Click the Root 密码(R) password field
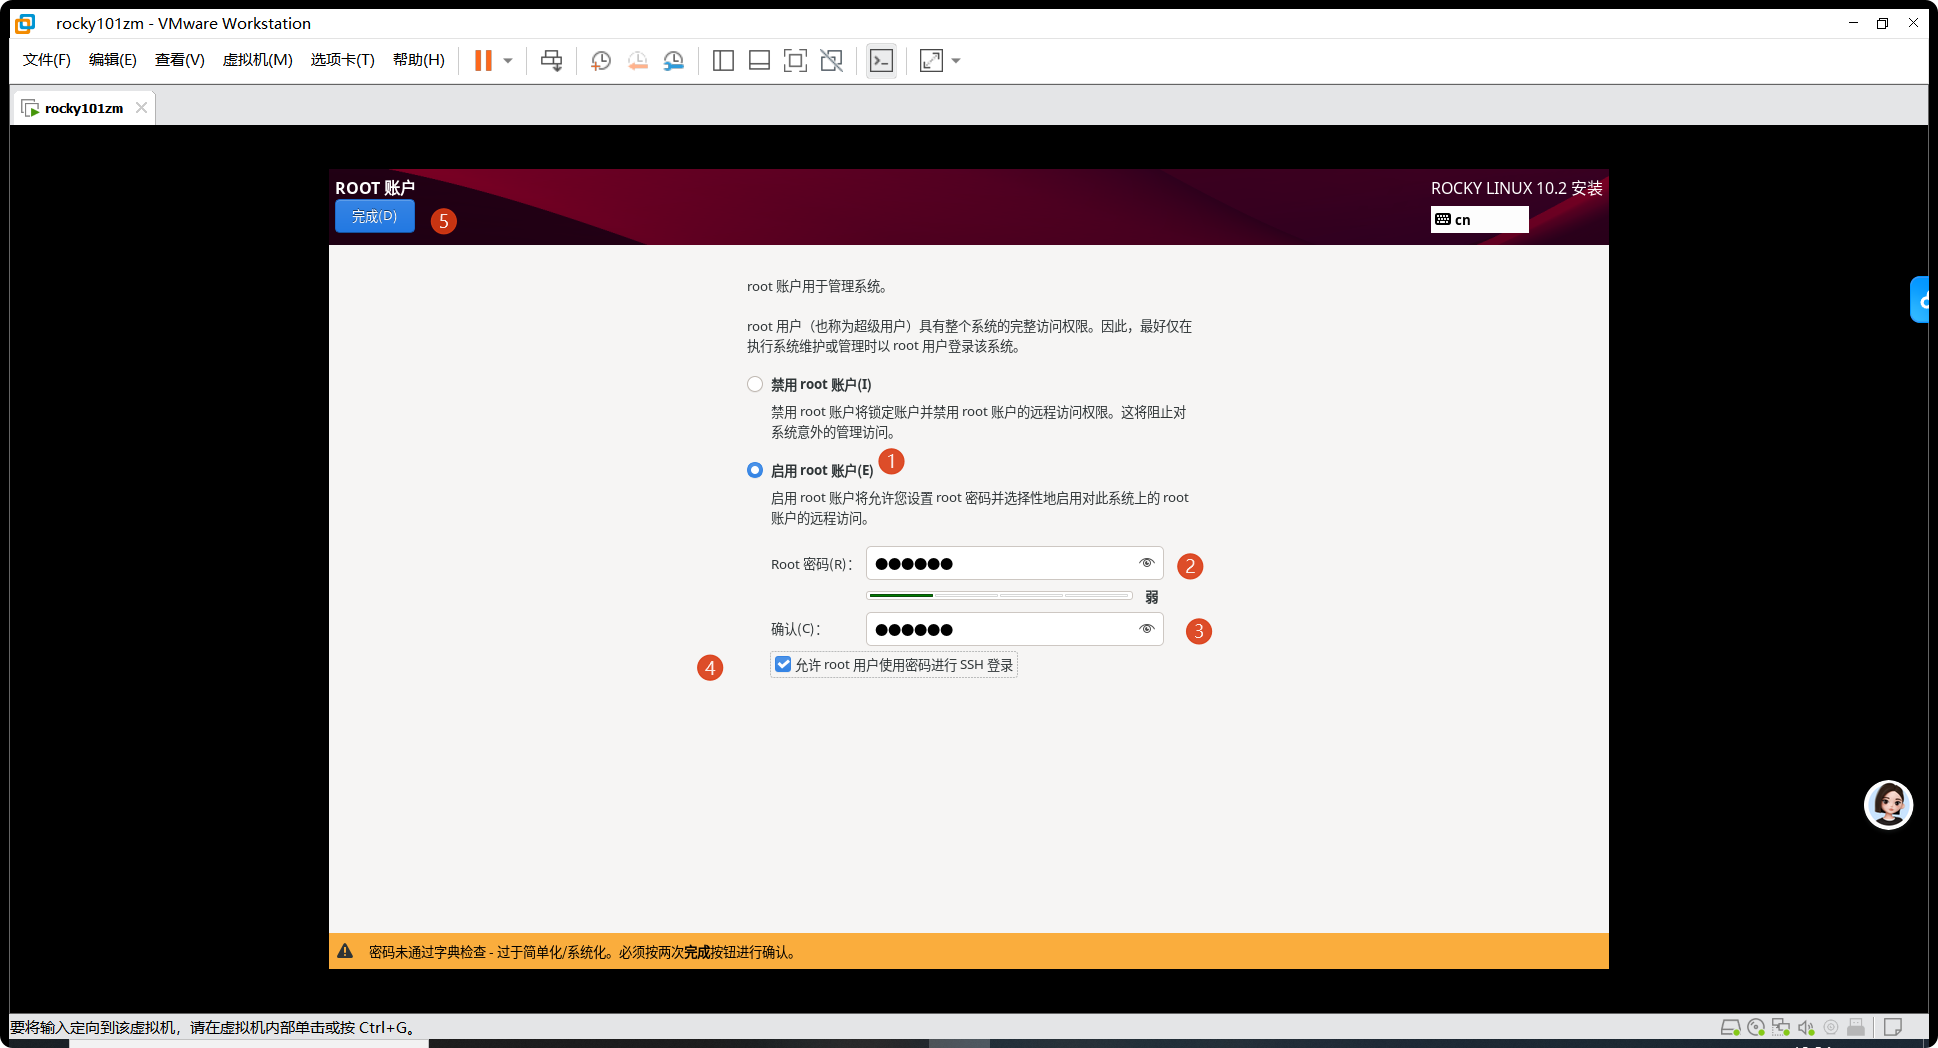Viewport: 1938px width, 1048px height. point(1015,563)
